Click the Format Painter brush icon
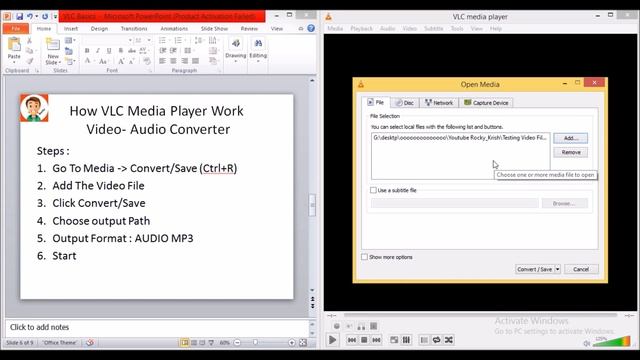 coord(30,61)
